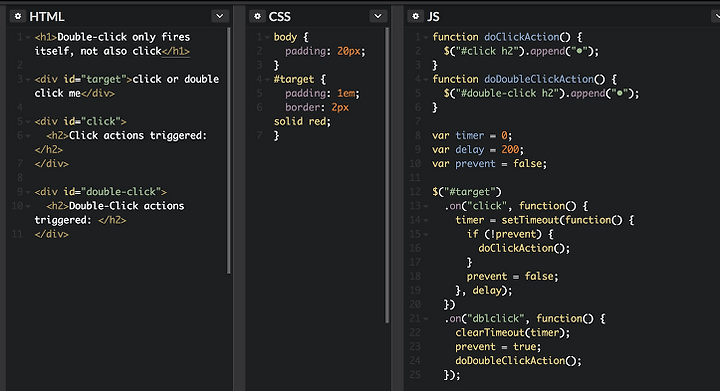Image resolution: width=720 pixels, height=391 pixels.
Task: Collapse fold arrow for 'Double-Click actions' h2 line
Action: pyautogui.click(x=28, y=206)
